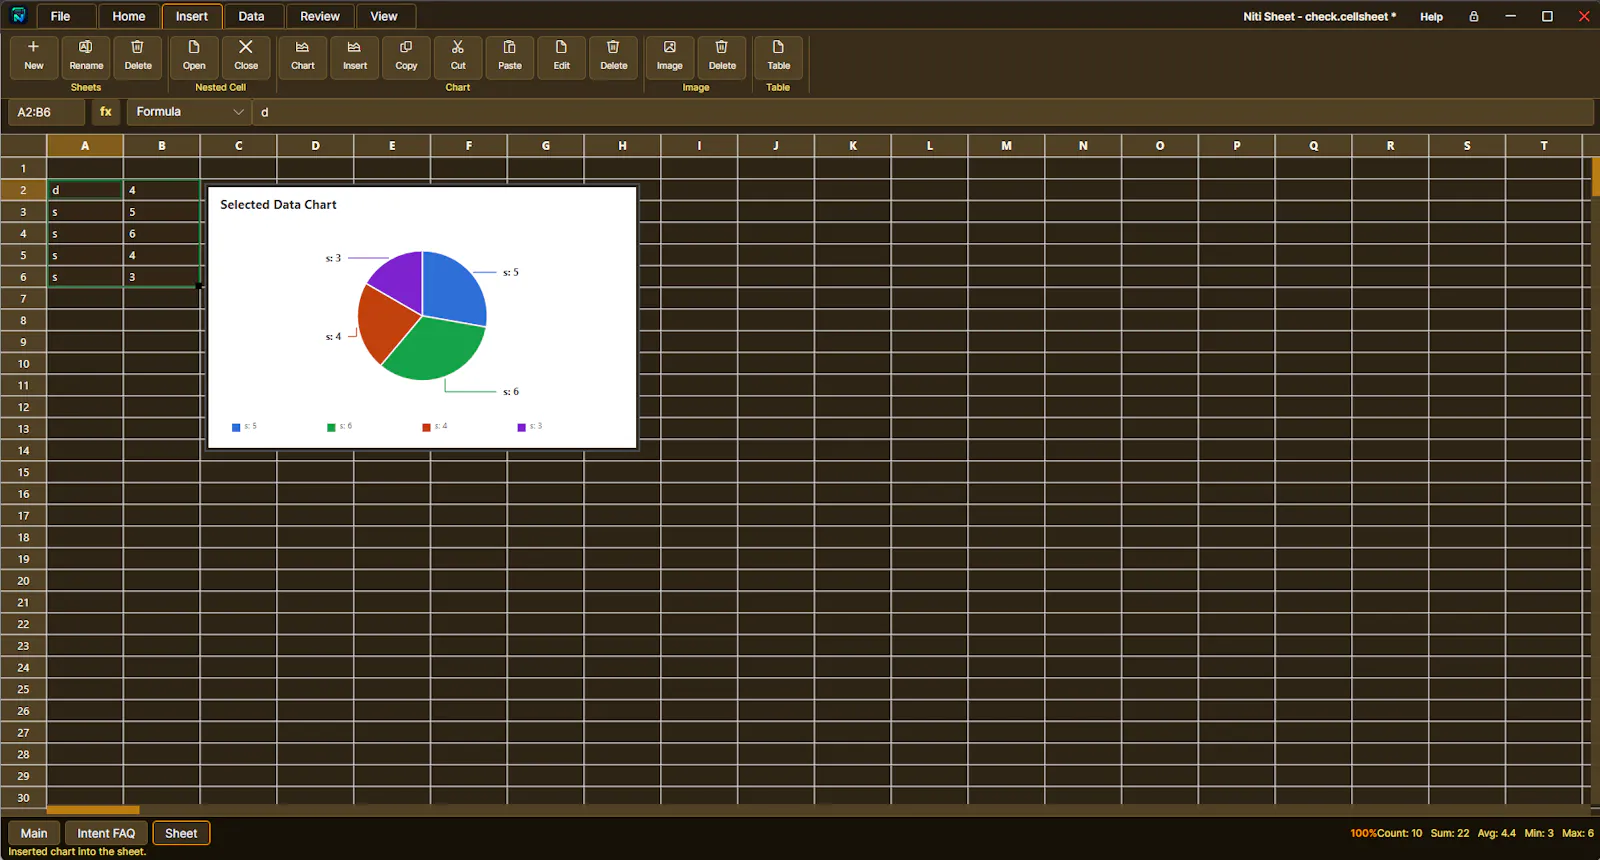1600x860 pixels.
Task: Close the nested cell with Close icon
Action: point(246,56)
